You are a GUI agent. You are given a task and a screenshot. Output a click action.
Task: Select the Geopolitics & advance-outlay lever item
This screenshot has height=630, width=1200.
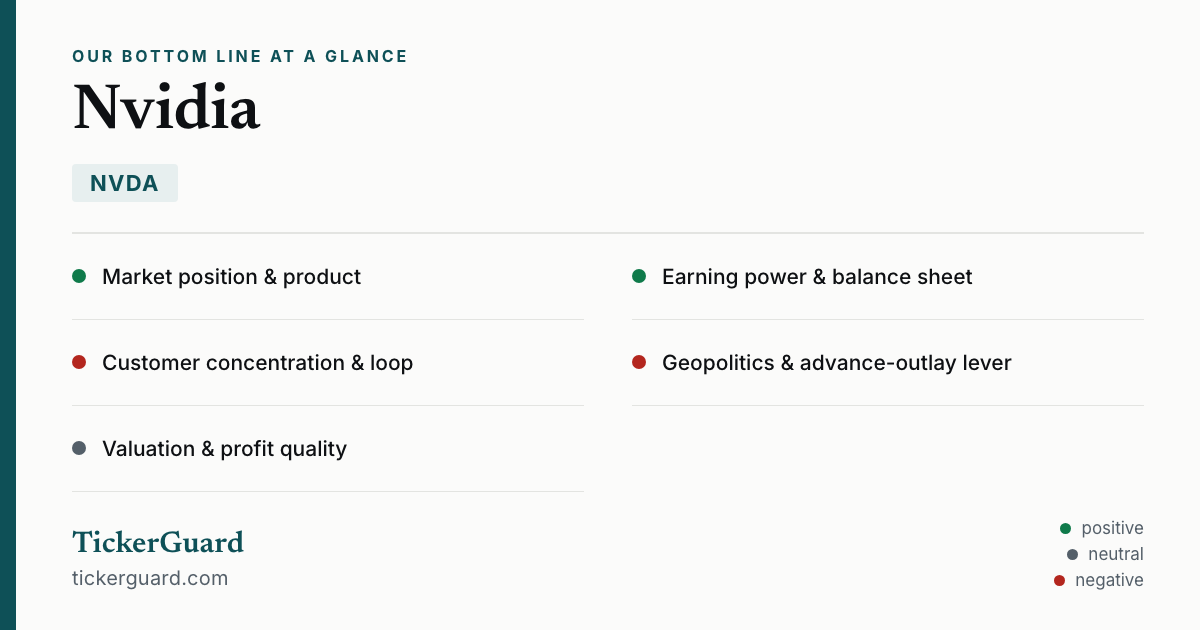coord(888,363)
